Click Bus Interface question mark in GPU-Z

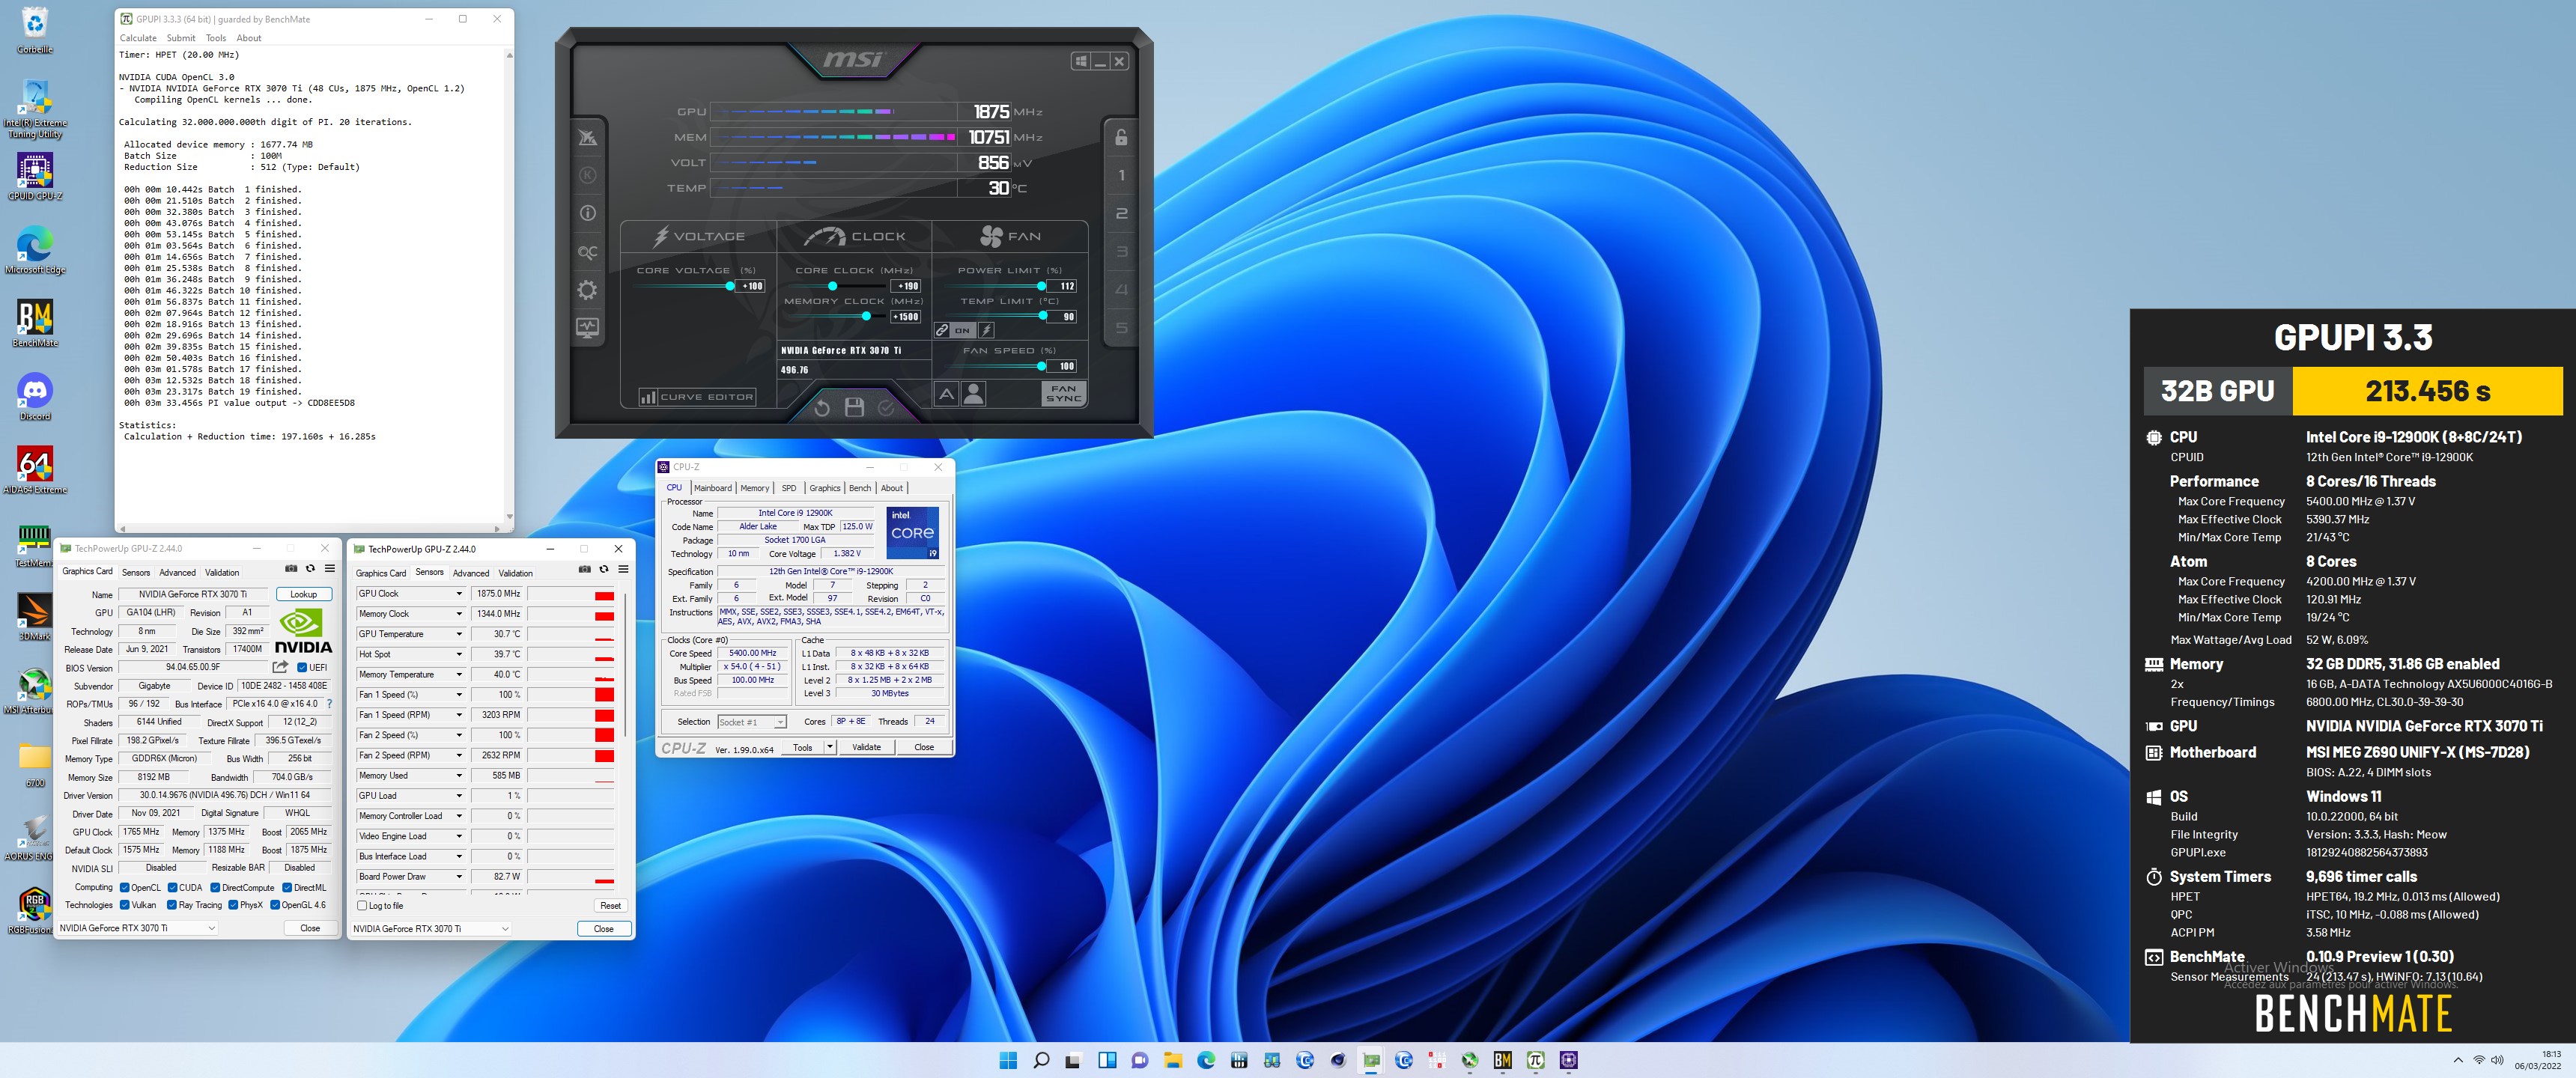(x=330, y=704)
